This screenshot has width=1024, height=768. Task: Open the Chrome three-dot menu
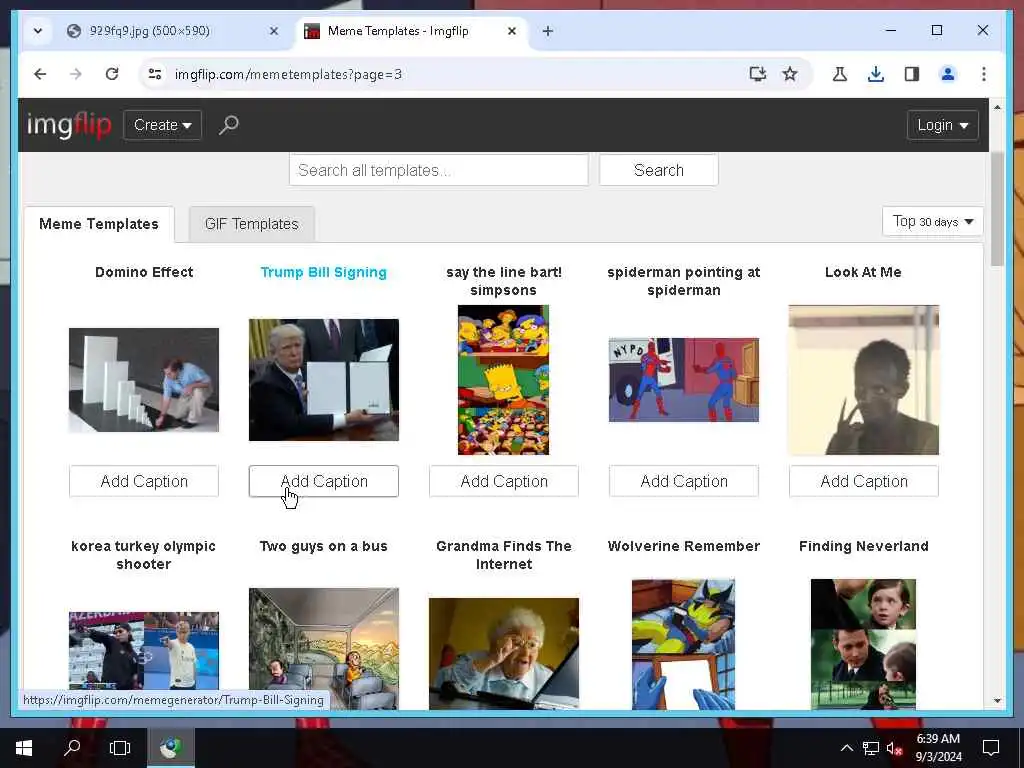tap(984, 74)
